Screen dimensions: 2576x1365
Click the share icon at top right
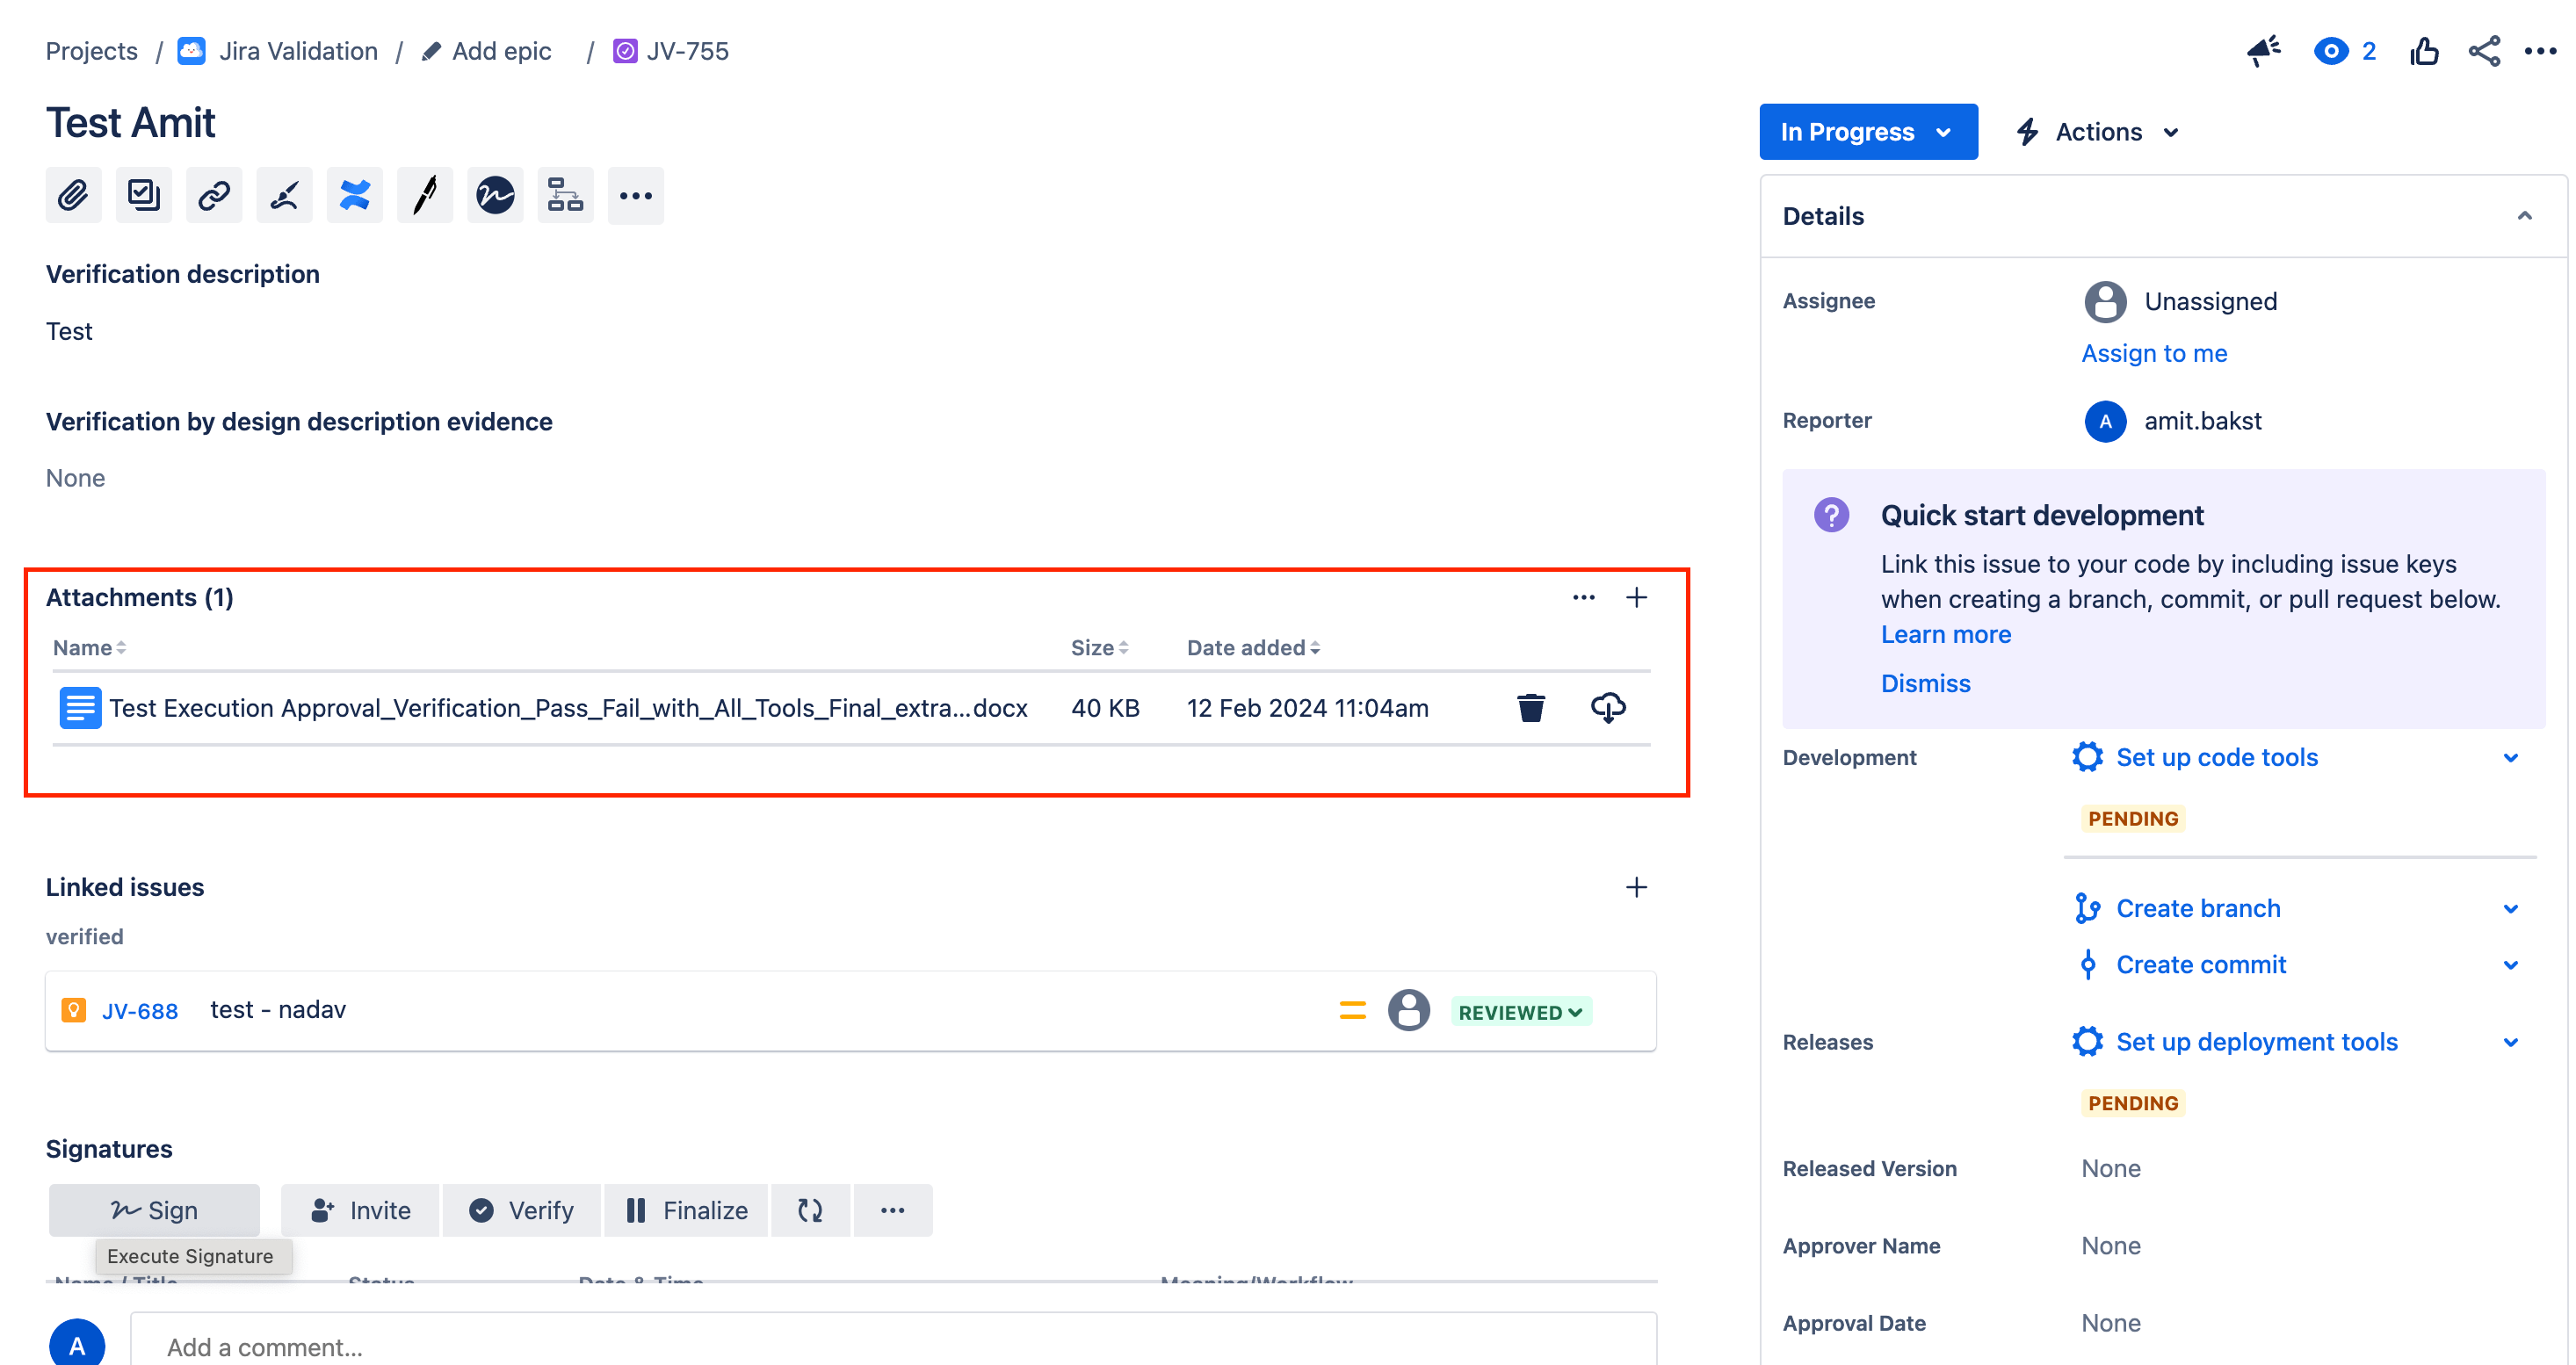2484,51
